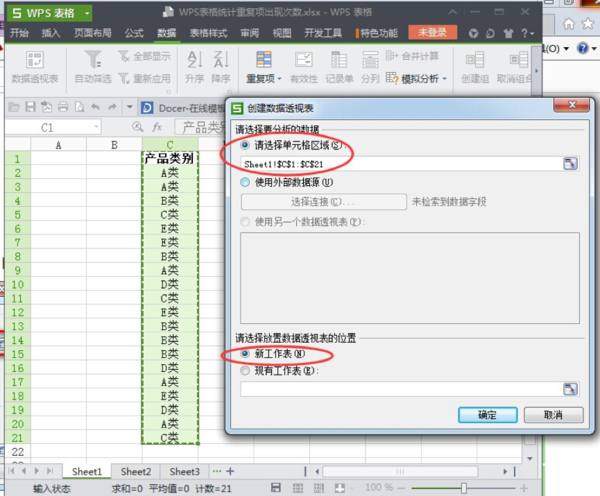Switch to Sheet2 tab

coord(136,472)
